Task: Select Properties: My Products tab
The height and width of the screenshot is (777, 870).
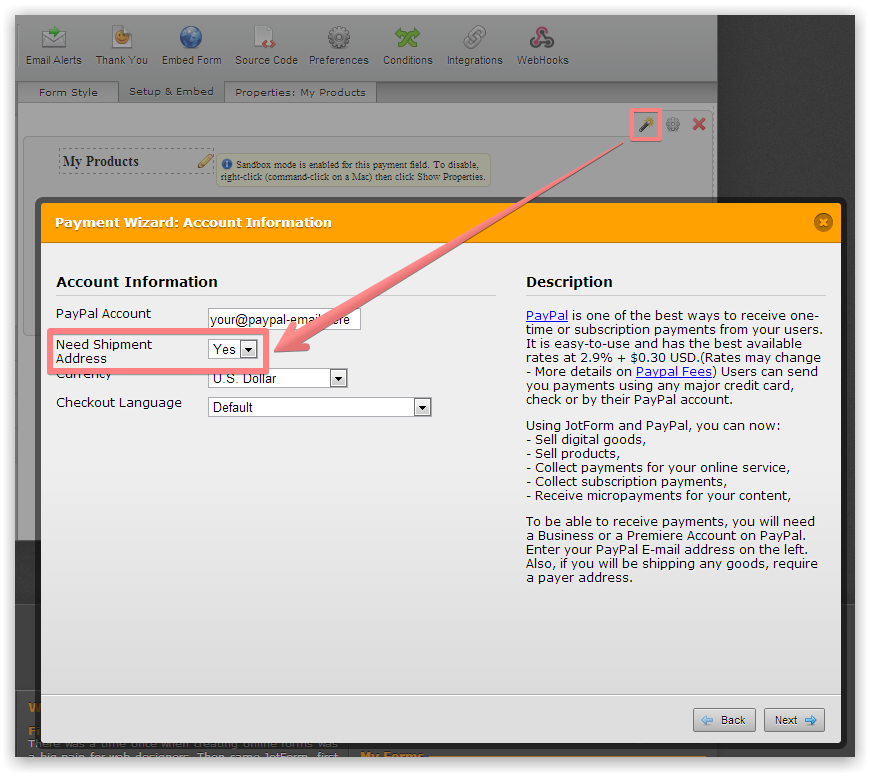Action: pyautogui.click(x=300, y=92)
